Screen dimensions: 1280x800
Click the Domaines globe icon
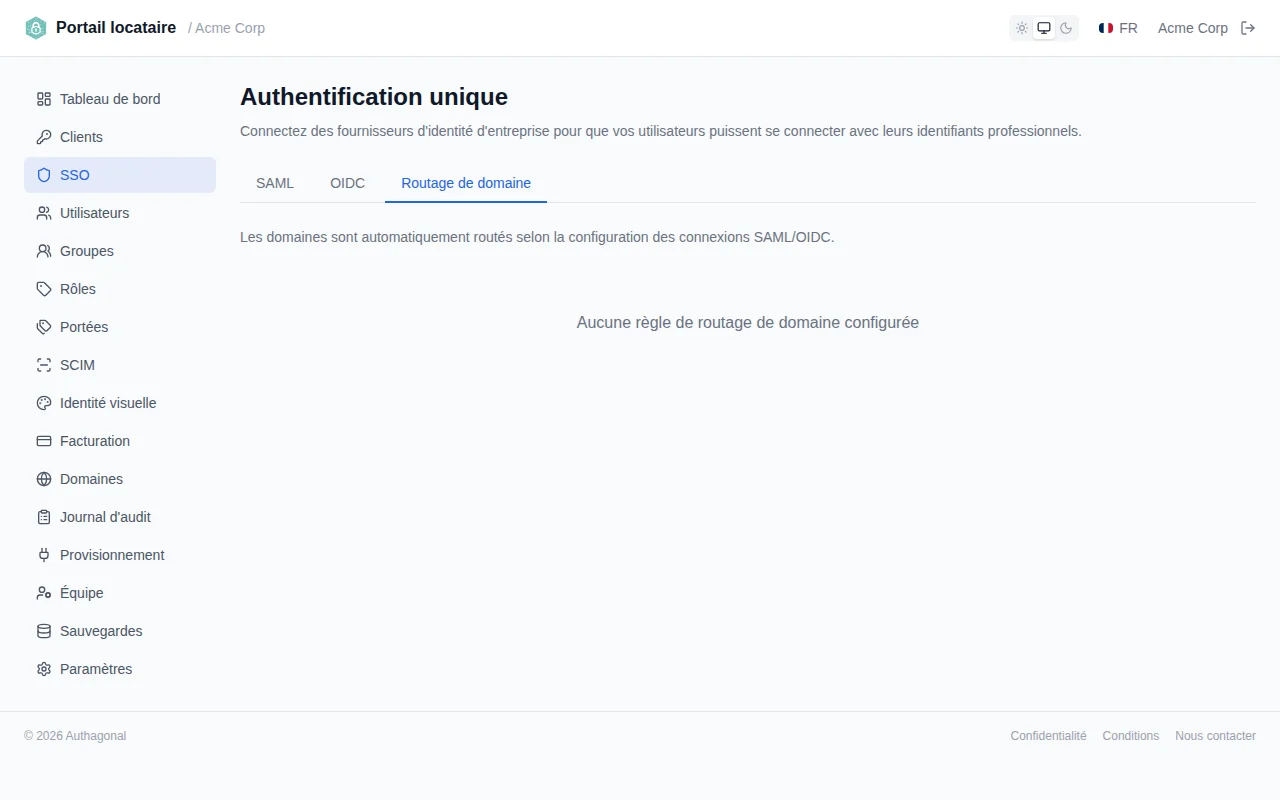[x=44, y=479]
